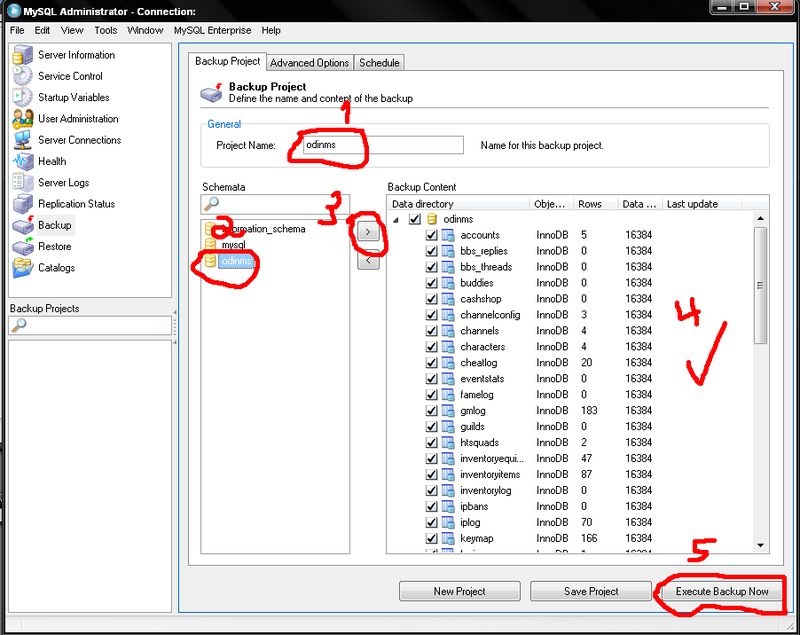
Task: Open the Catalogs sidebar icon
Action: [x=22, y=268]
